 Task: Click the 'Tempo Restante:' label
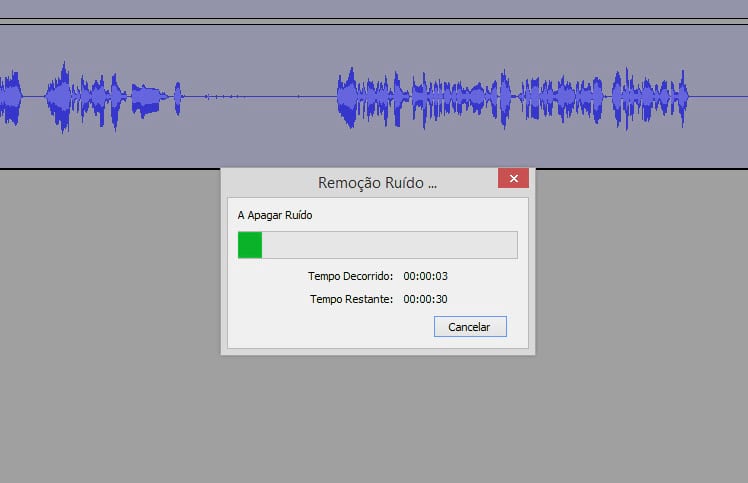351,299
